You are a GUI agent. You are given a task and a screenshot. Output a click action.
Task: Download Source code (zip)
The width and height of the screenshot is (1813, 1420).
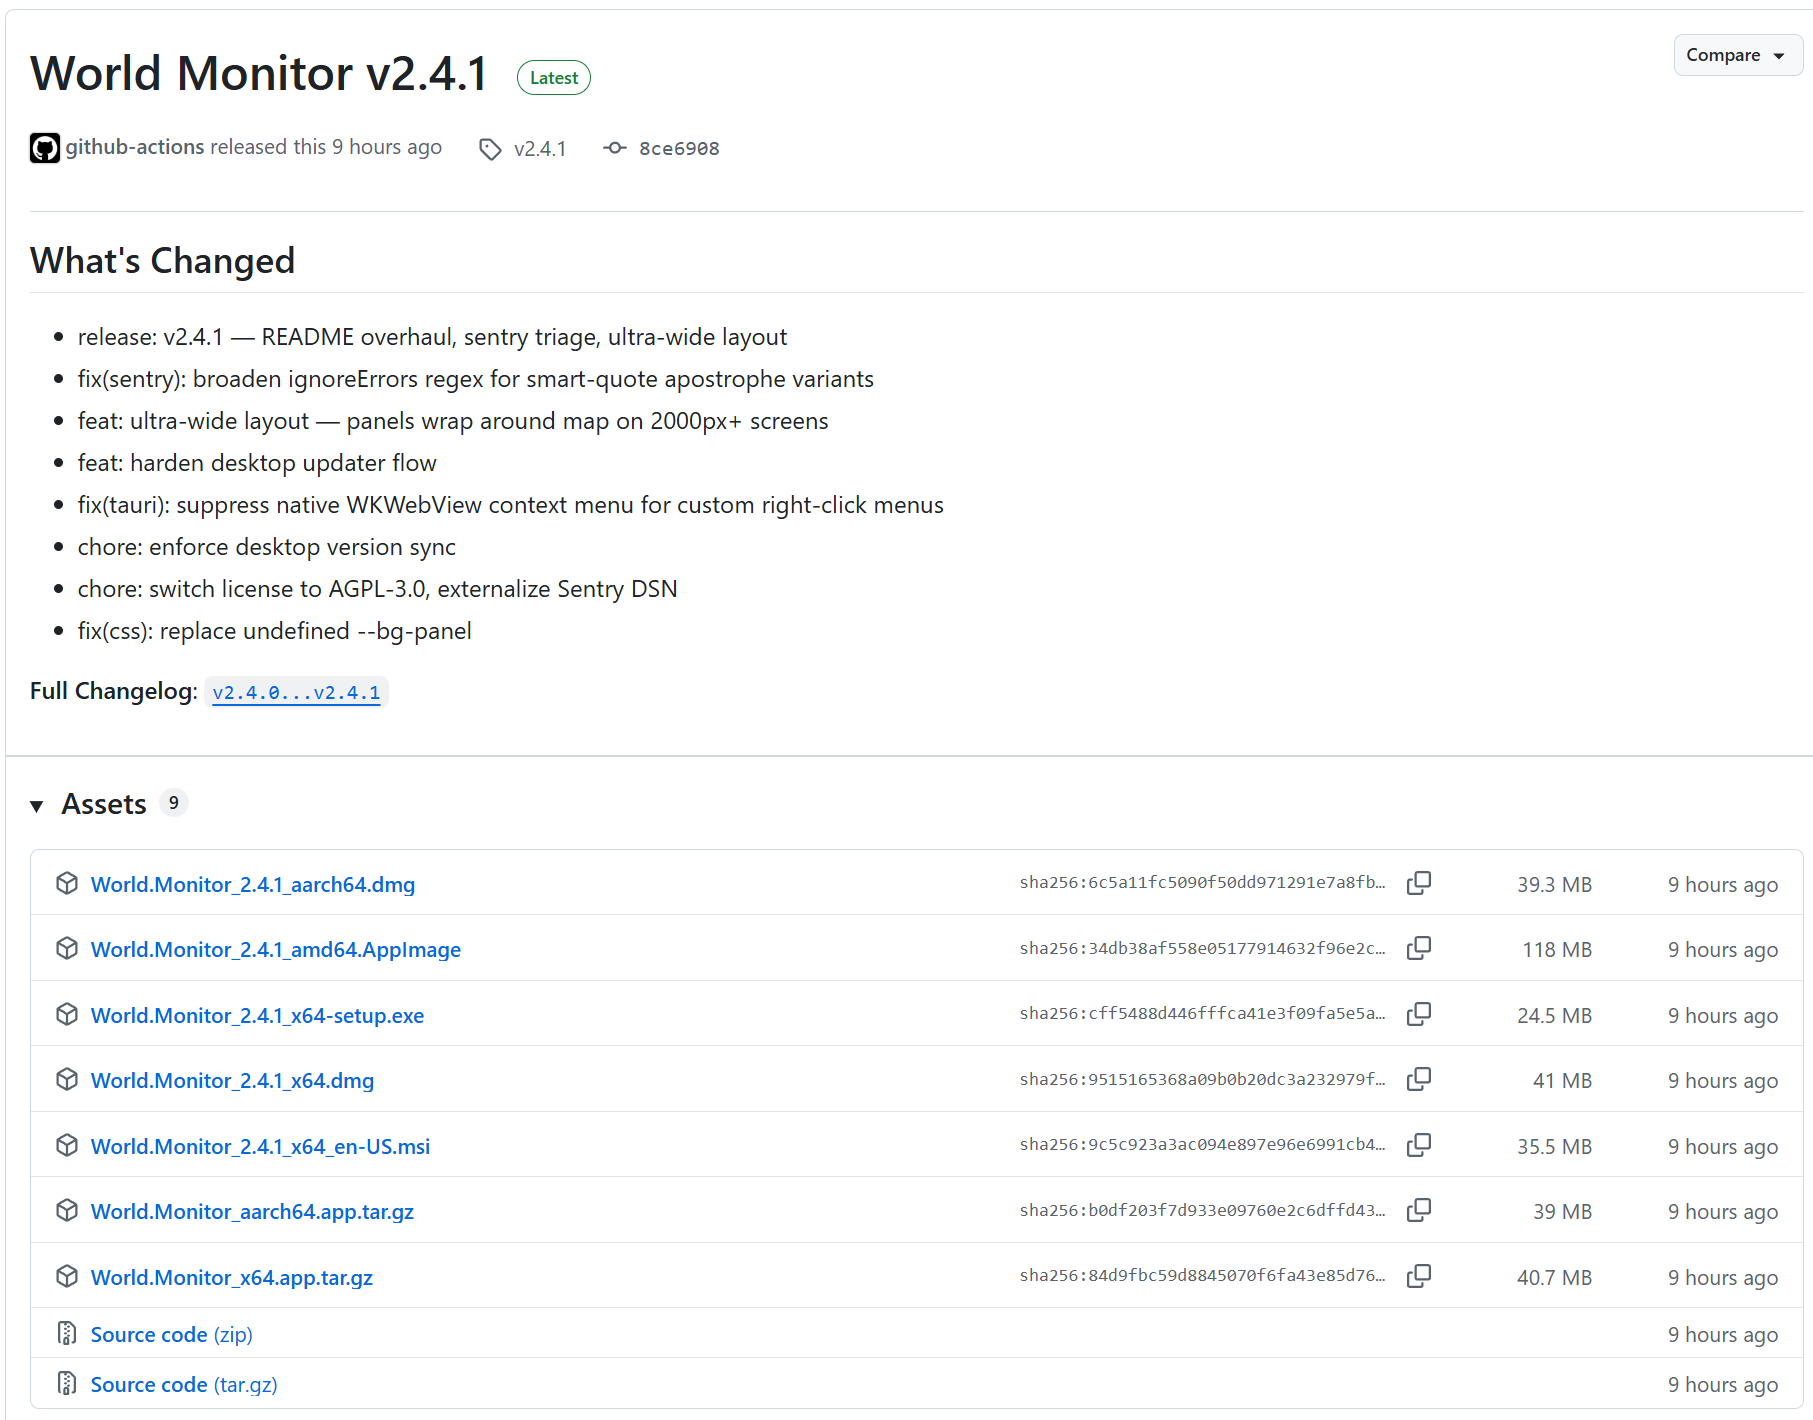click(171, 1335)
